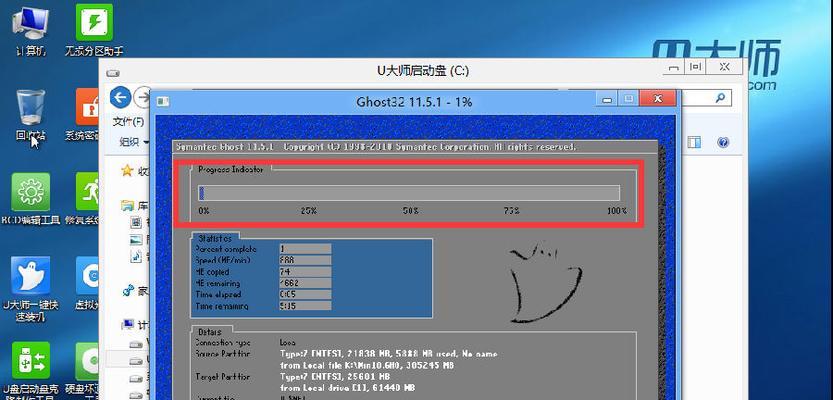This screenshot has width=833, height=400.
Task: Maximize the U大师启动盘 (C:) Explorer window
Action: coord(695,67)
